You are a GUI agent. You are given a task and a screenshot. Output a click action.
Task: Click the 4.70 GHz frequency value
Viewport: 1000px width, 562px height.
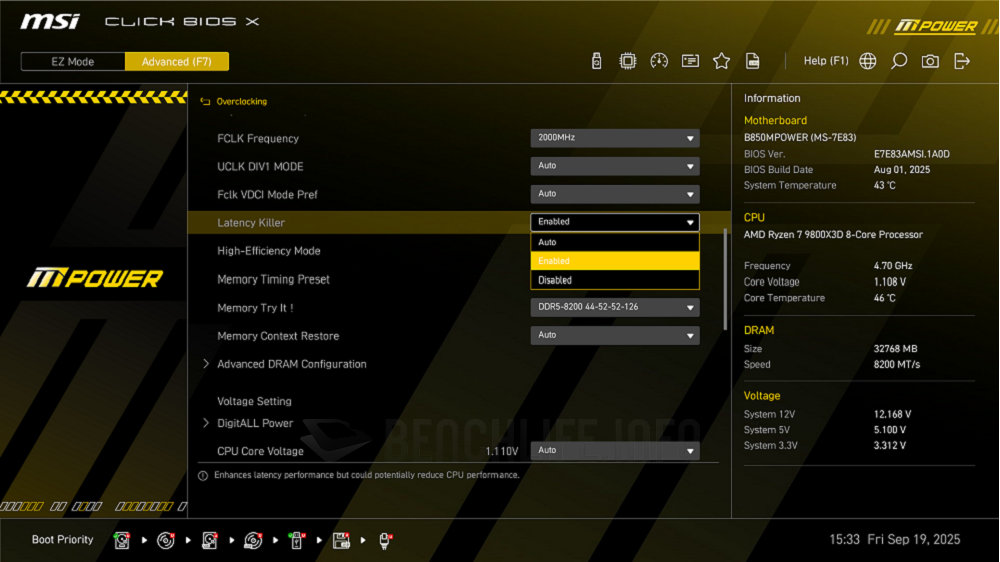click(893, 266)
